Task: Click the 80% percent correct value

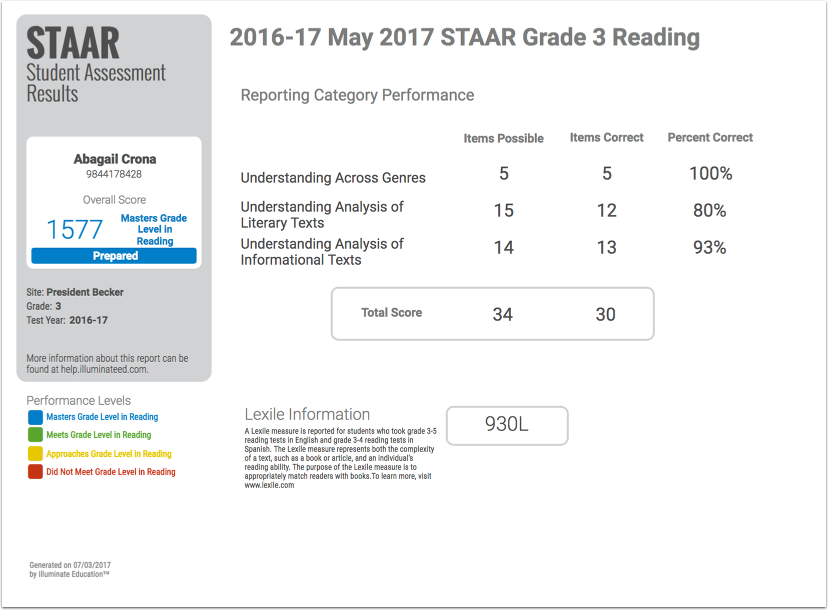Action: tap(710, 211)
